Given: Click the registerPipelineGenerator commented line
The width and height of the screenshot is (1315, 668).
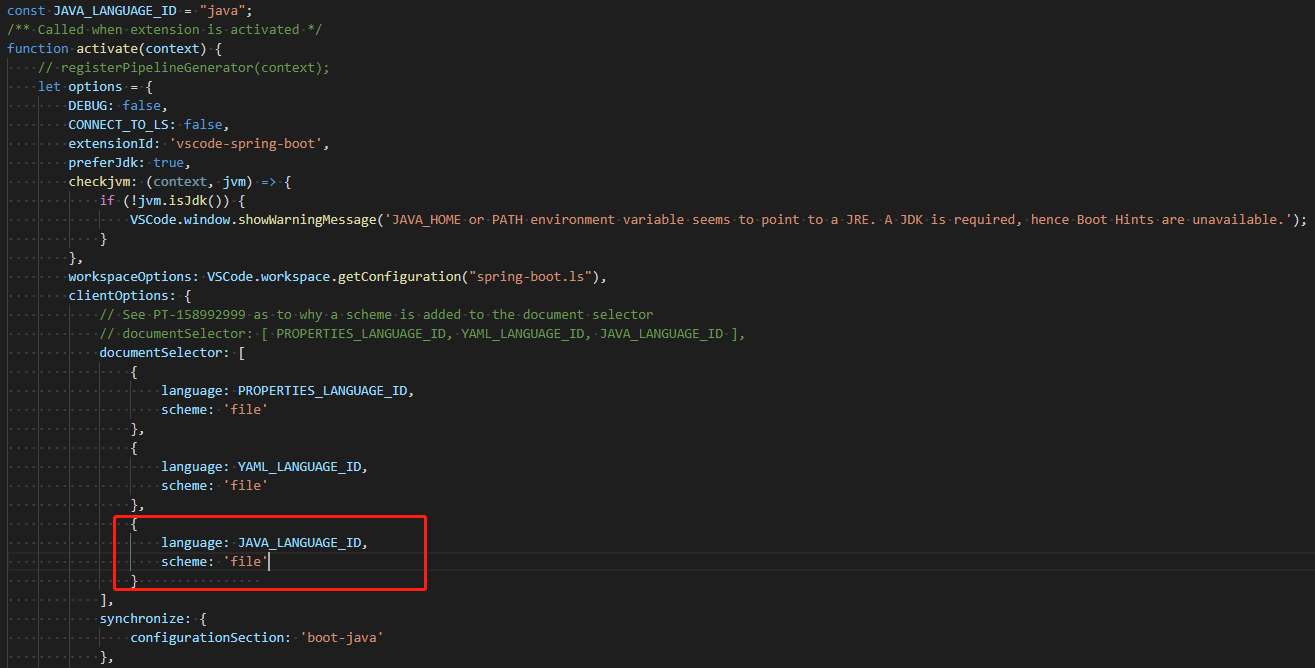Looking at the screenshot, I should coord(185,67).
